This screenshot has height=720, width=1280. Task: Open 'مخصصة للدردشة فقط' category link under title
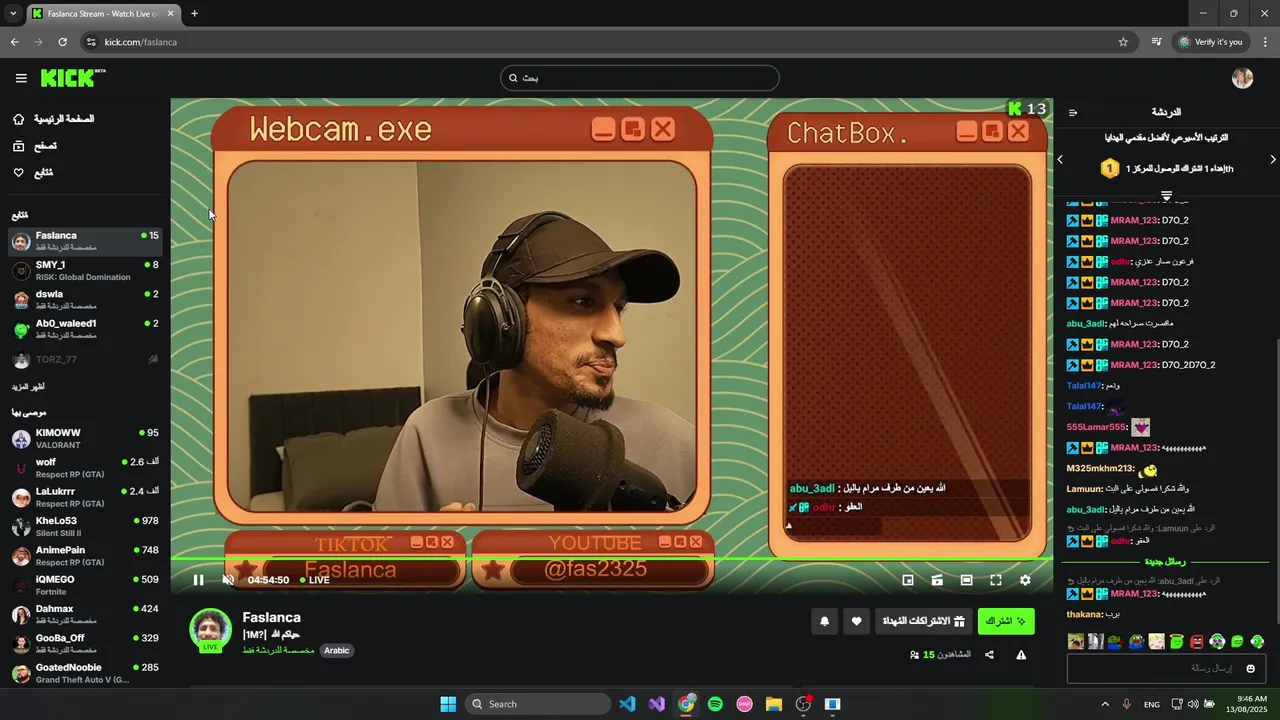click(x=278, y=650)
